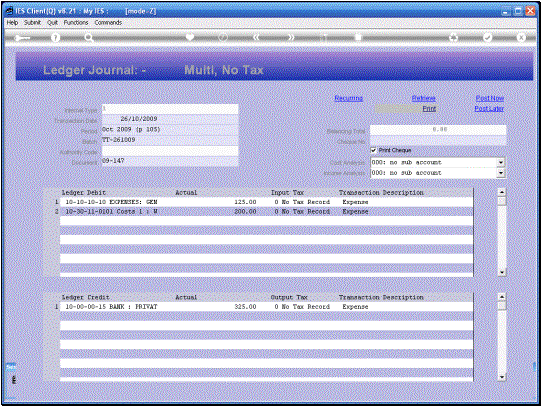Click the shield-shaped toolbar icon
Image resolution: width=541 pixels, height=406 pixels.
click(x=189, y=37)
